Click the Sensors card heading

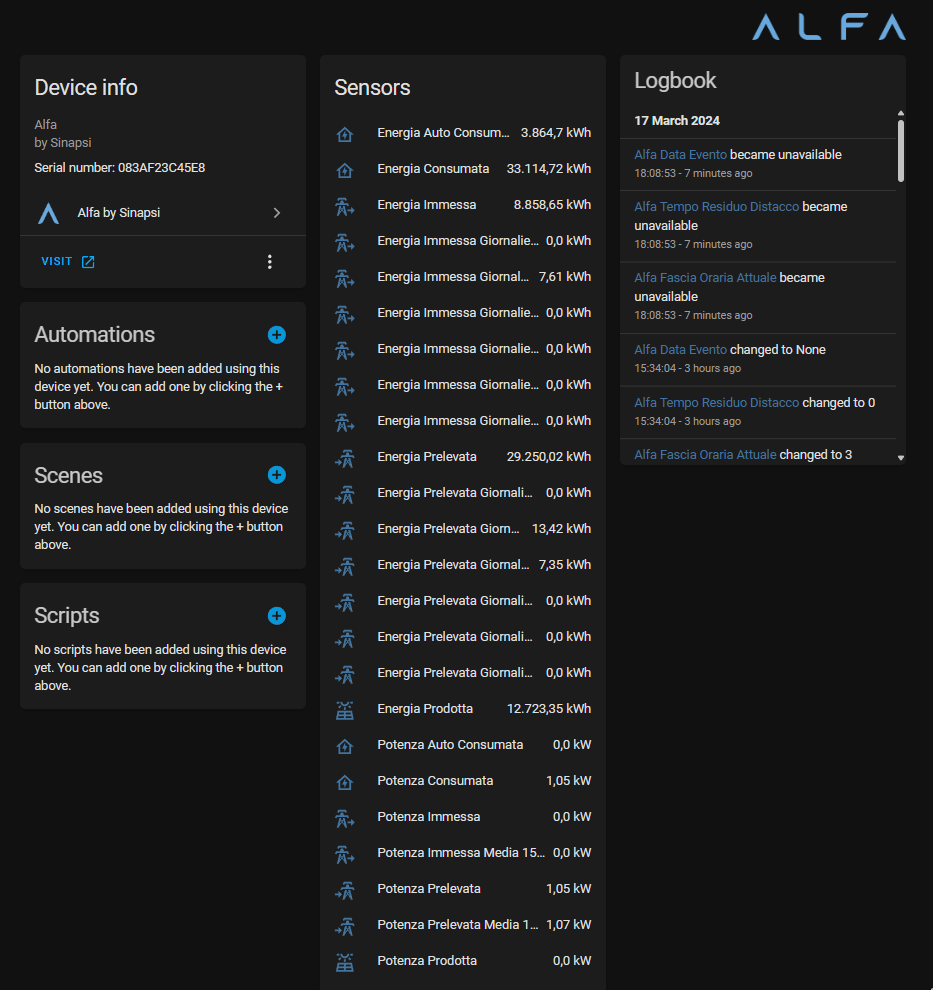(372, 88)
